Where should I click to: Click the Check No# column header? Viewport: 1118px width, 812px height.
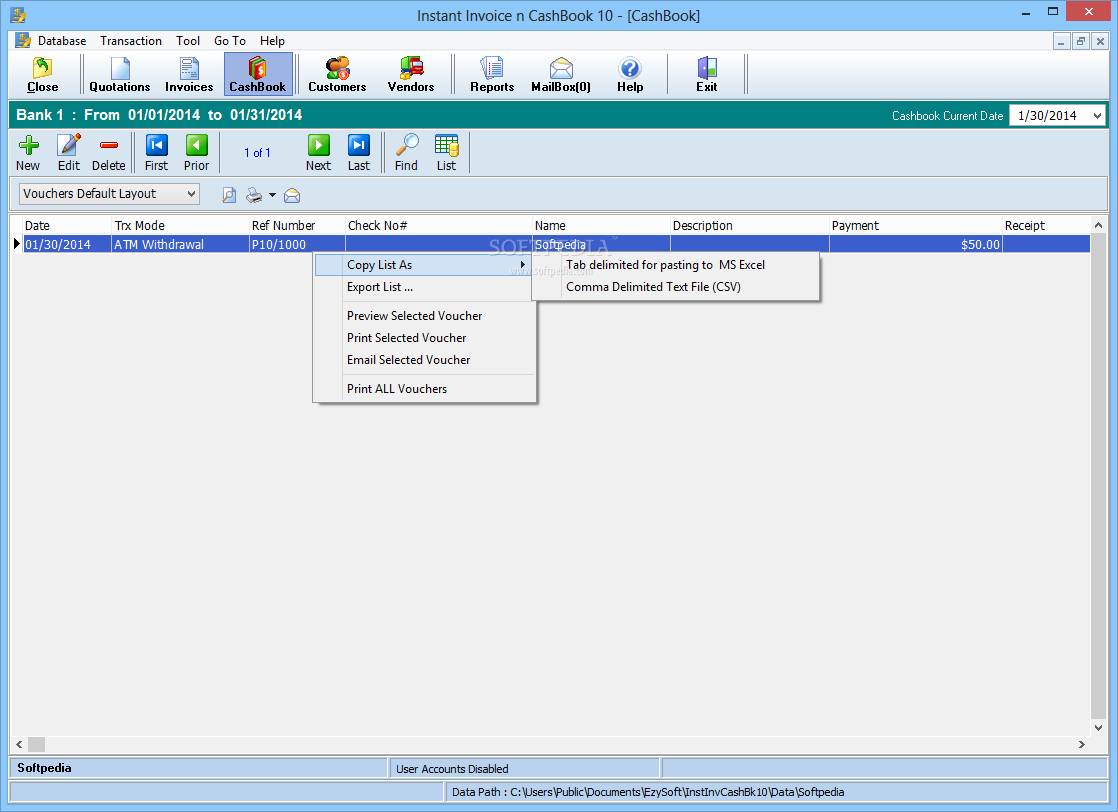(439, 225)
